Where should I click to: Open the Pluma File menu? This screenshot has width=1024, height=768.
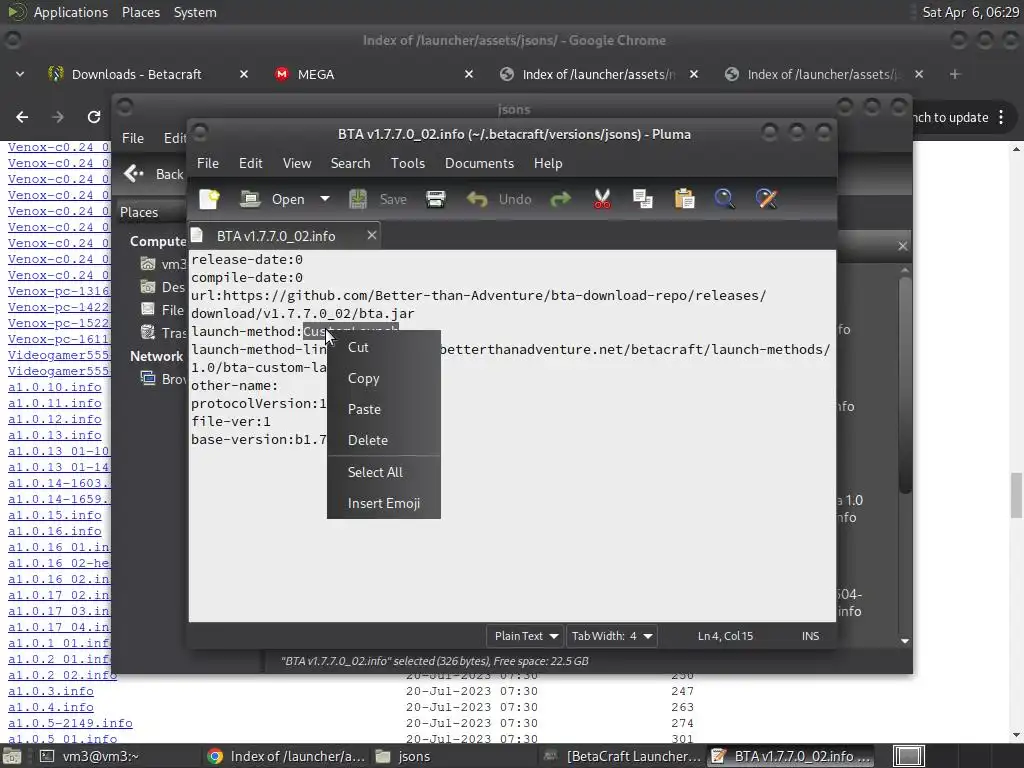pyautogui.click(x=208, y=163)
